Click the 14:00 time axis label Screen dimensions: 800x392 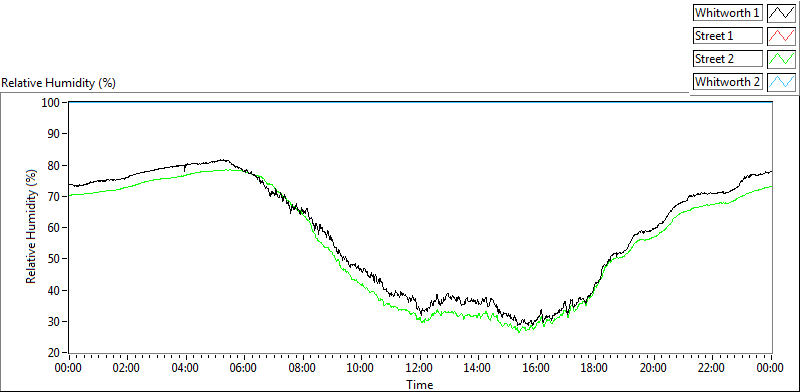coord(478,368)
